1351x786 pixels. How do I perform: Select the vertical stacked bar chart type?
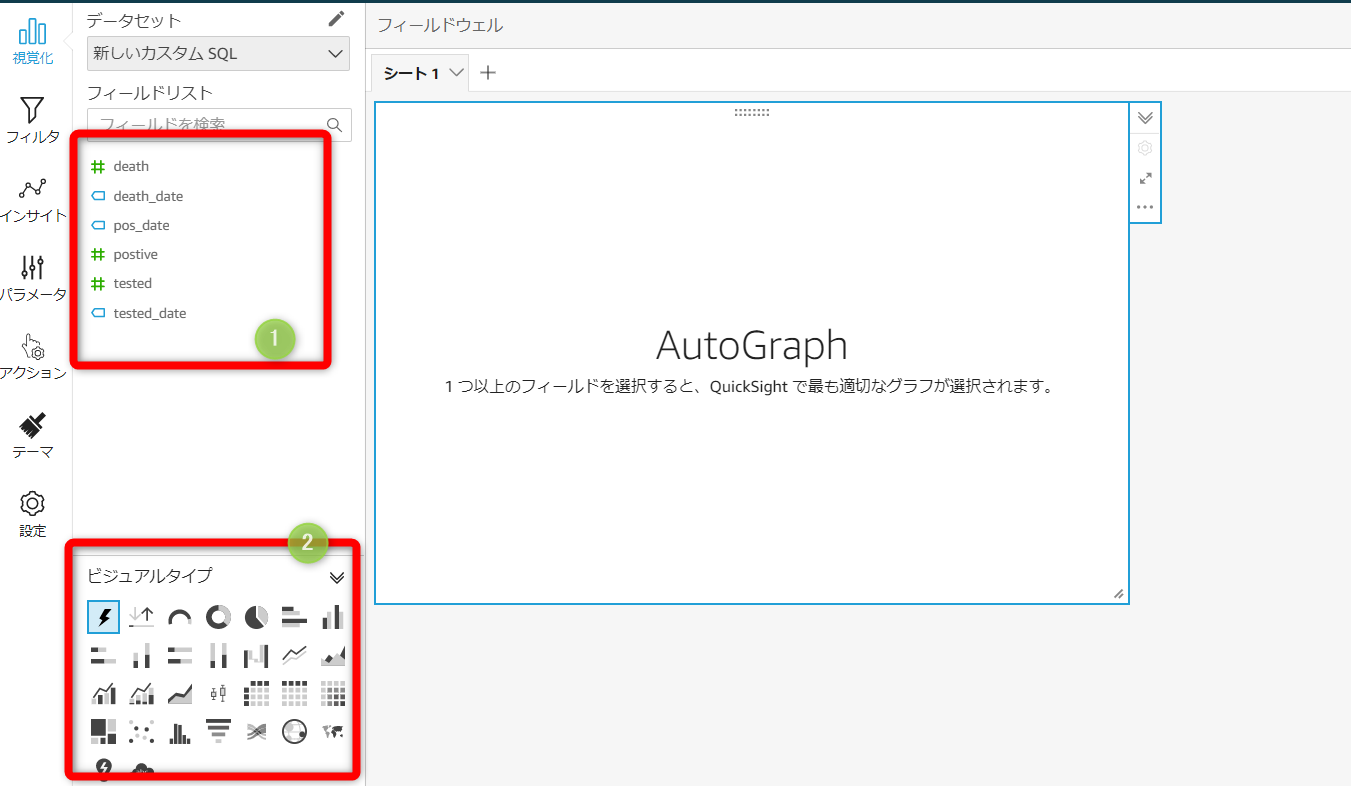tap(142, 656)
